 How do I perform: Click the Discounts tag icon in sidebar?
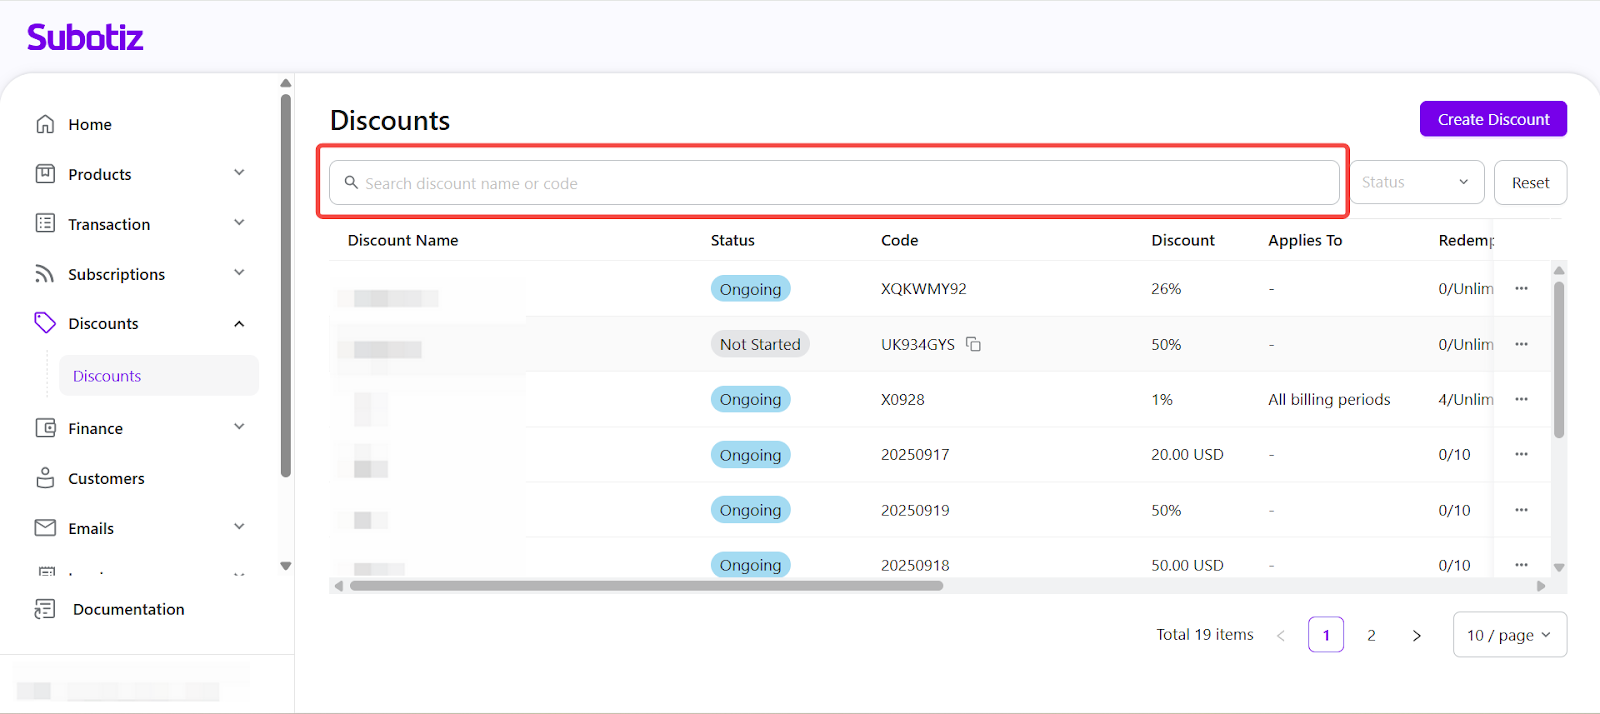45,323
